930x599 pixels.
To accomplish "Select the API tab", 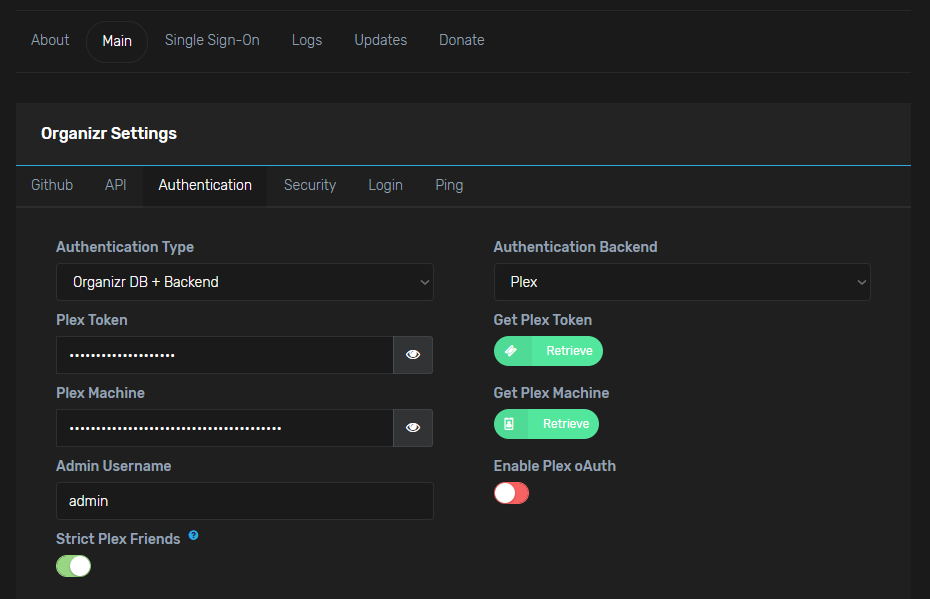I will 116,185.
